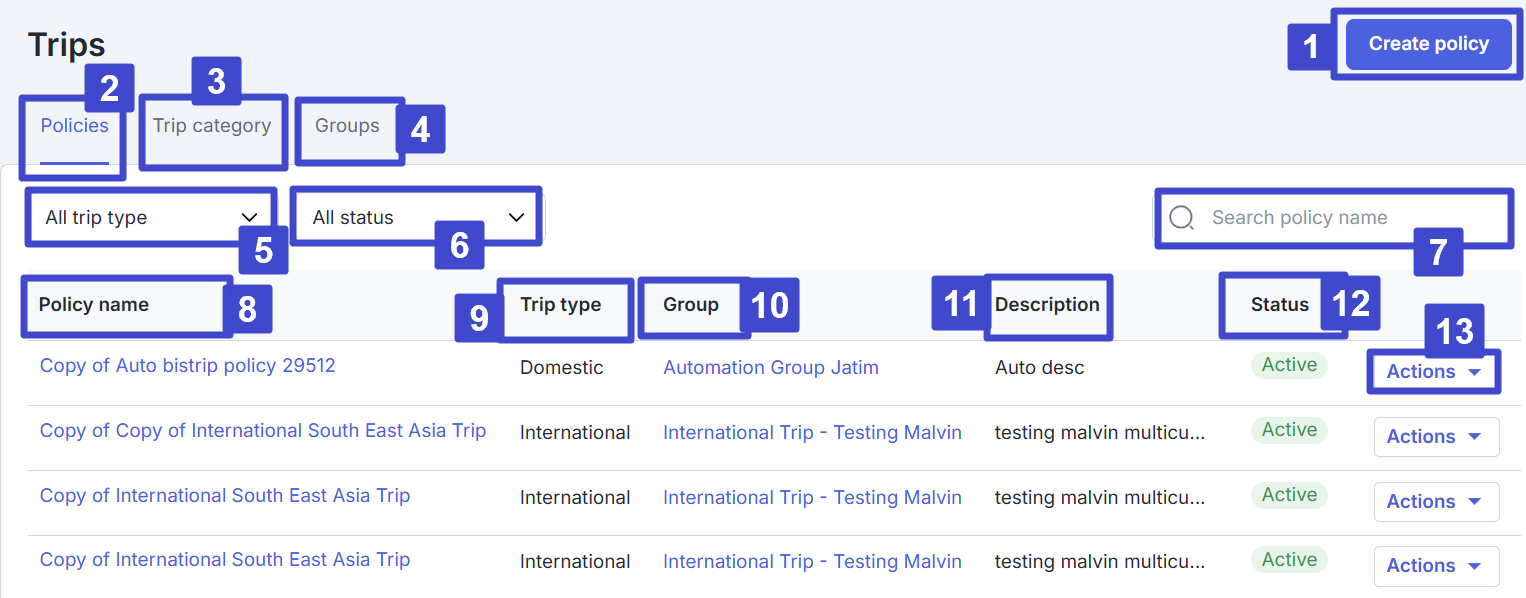This screenshot has height=598, width=1526.
Task: Open Actions for Copy of Auto bistrip policy
Action: (x=1434, y=372)
